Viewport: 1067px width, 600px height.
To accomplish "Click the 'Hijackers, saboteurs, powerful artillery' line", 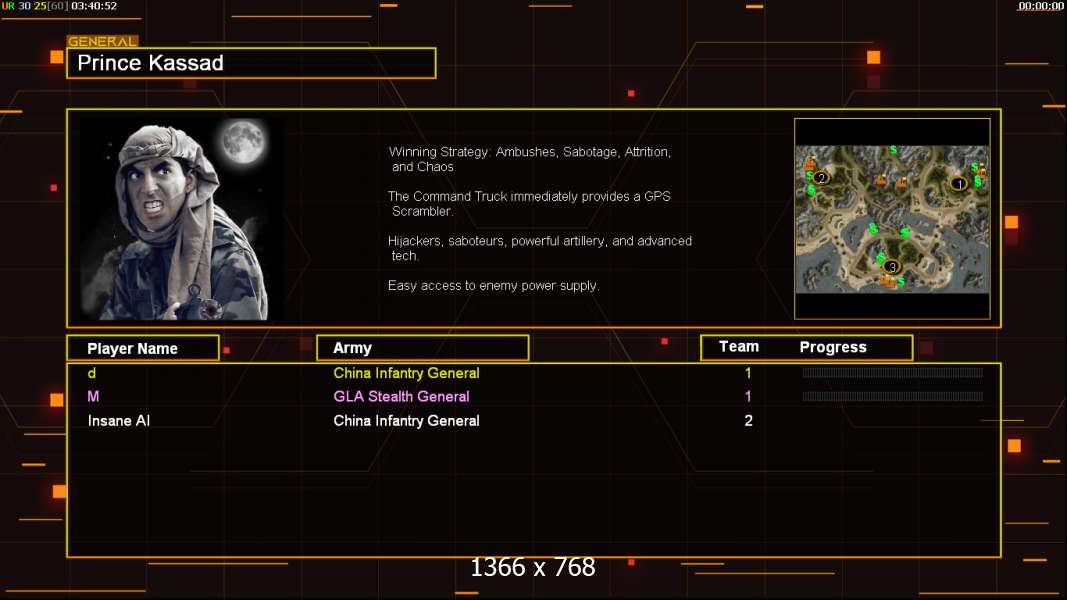I will tap(540, 248).
